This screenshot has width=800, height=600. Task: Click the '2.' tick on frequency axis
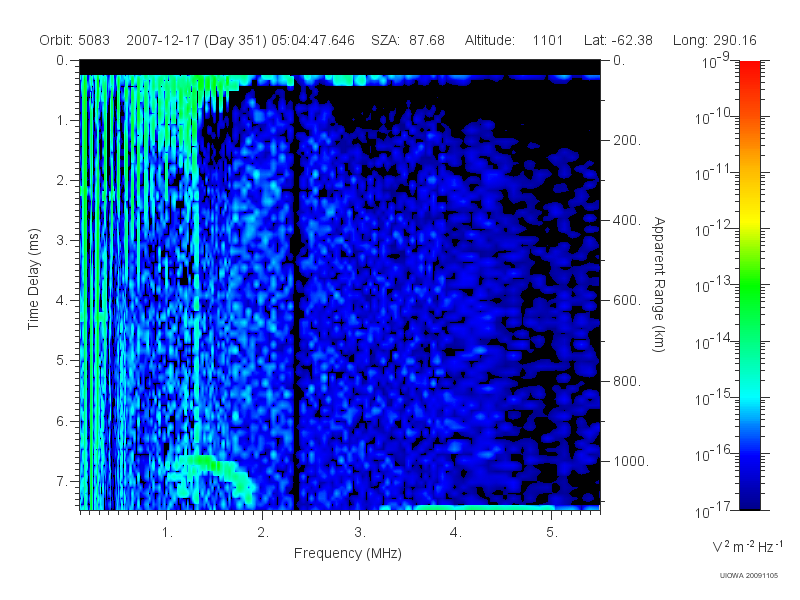pos(263,533)
